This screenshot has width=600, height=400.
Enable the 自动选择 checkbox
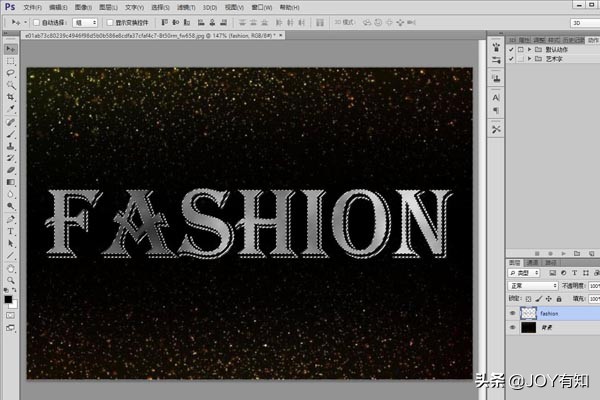pos(37,21)
